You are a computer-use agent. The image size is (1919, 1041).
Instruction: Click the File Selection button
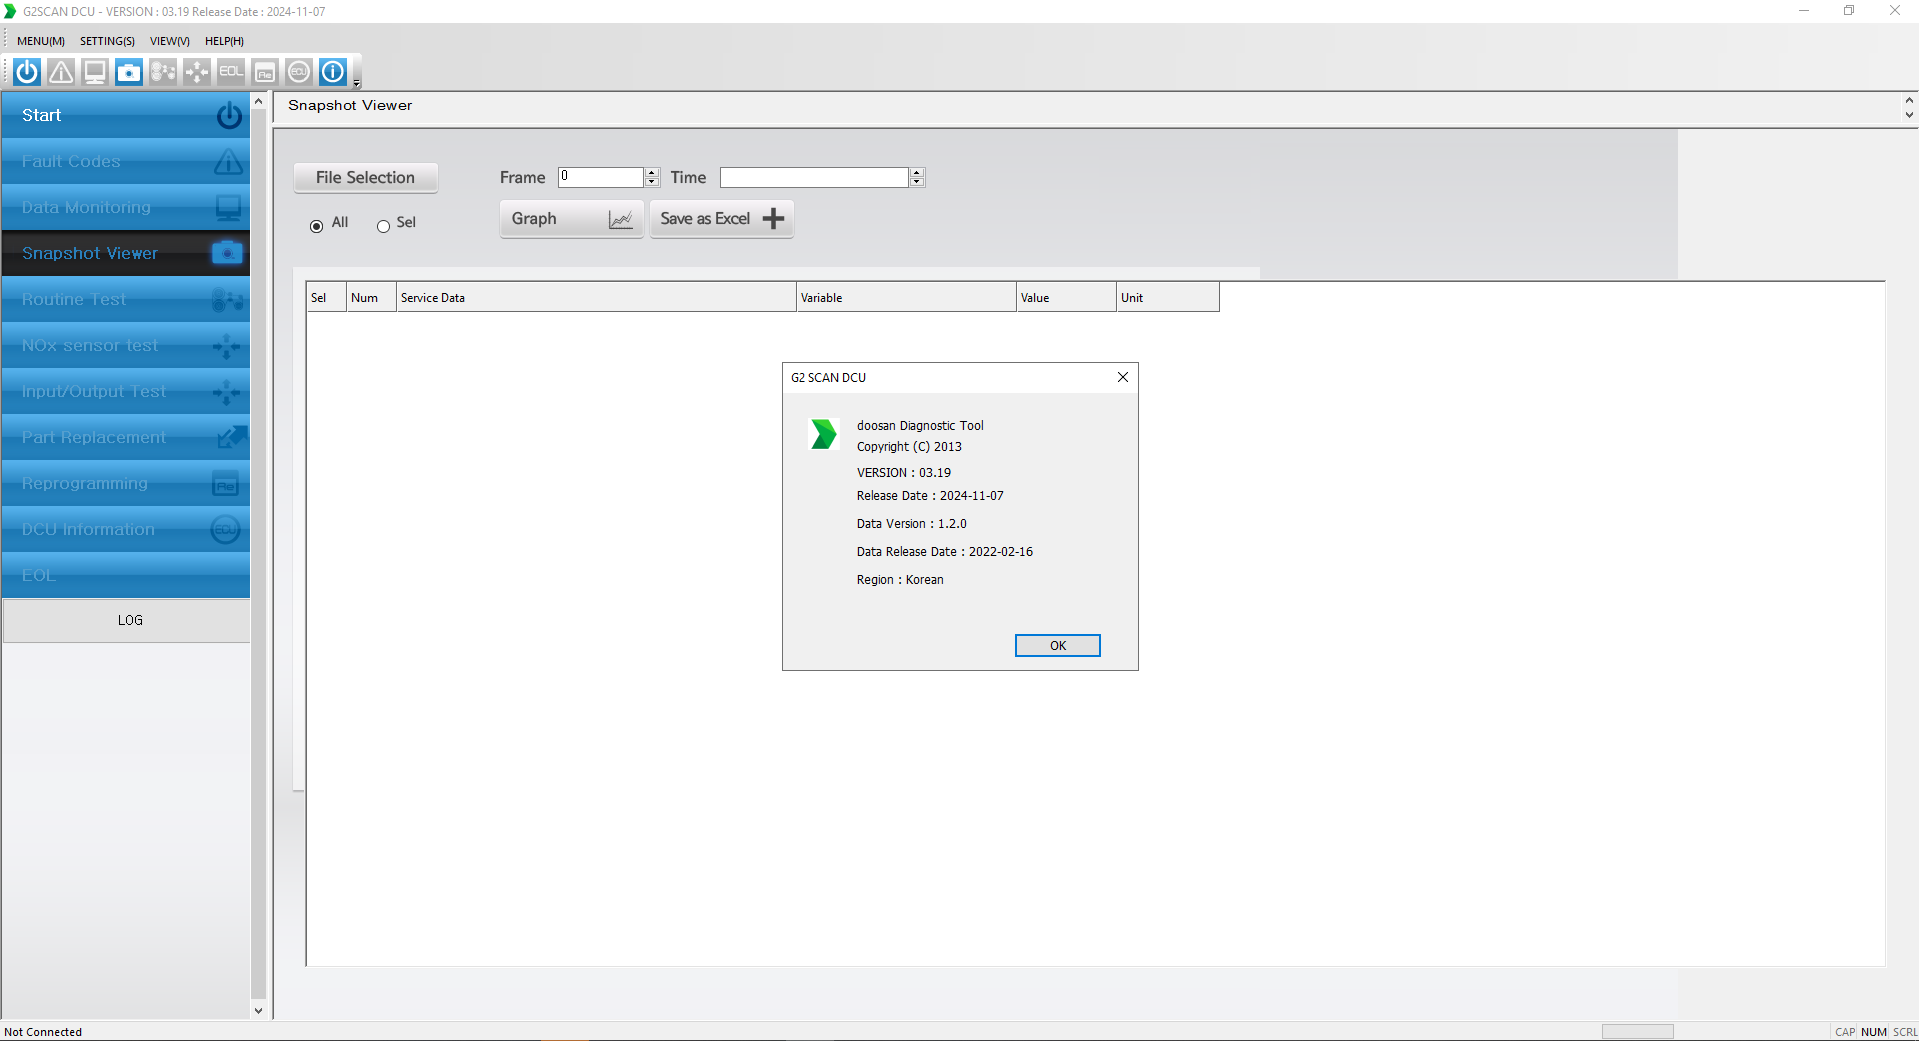pyautogui.click(x=365, y=177)
